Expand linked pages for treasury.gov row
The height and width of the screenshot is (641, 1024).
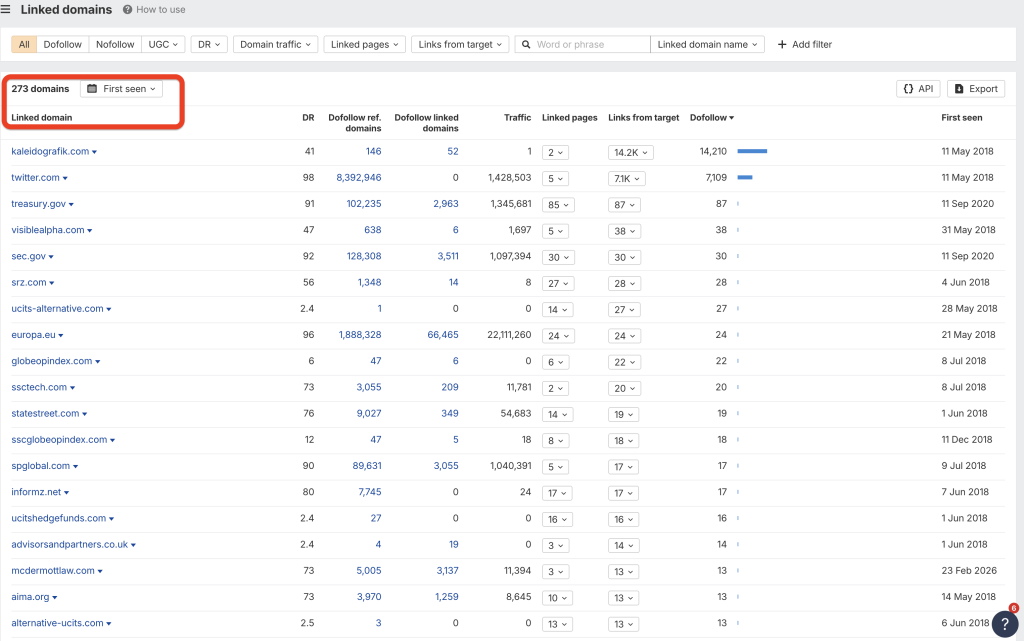coord(558,205)
